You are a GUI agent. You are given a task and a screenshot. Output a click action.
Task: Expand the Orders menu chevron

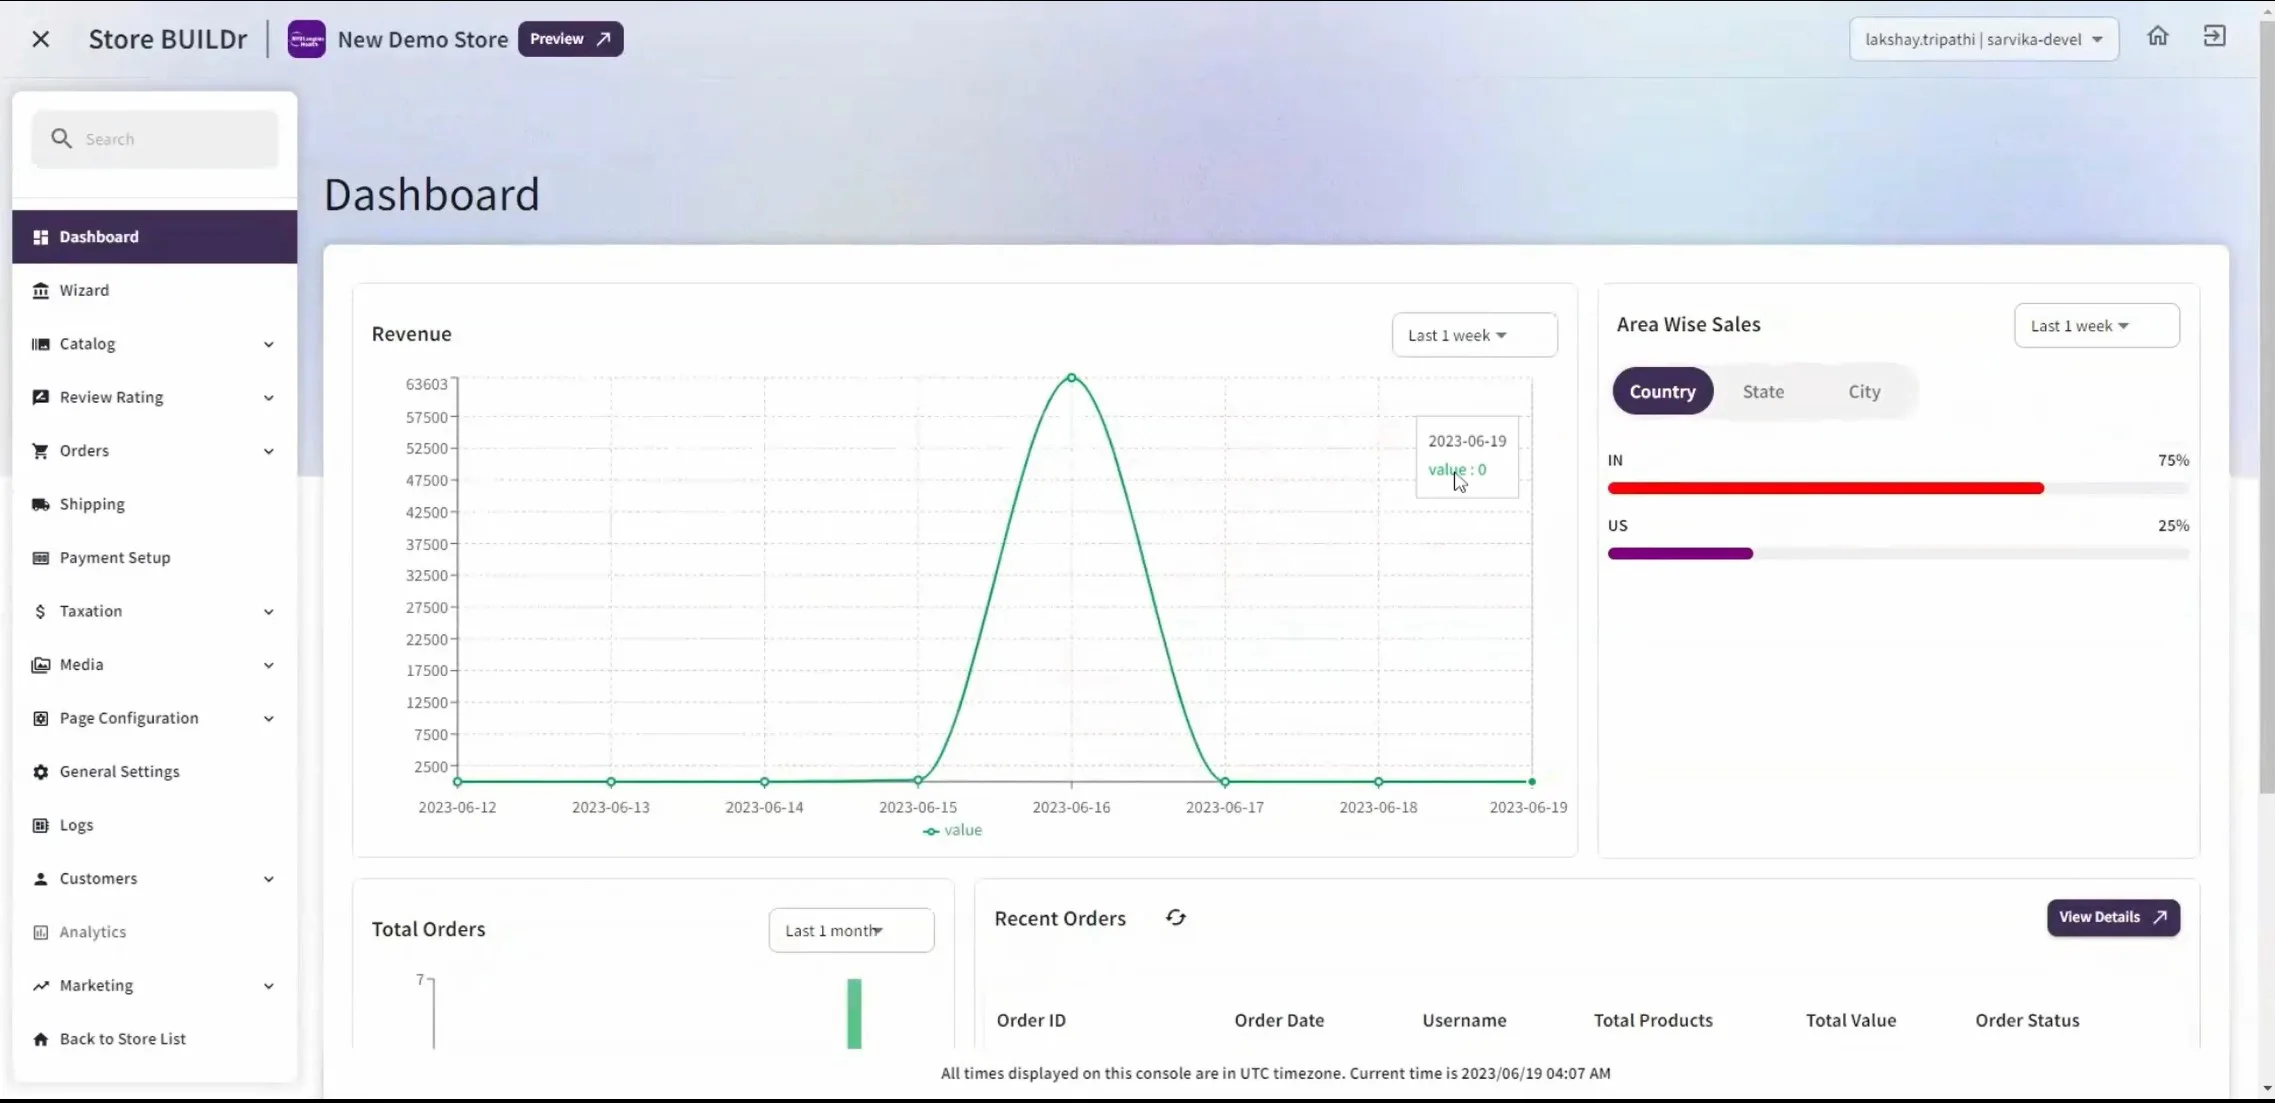(x=268, y=451)
